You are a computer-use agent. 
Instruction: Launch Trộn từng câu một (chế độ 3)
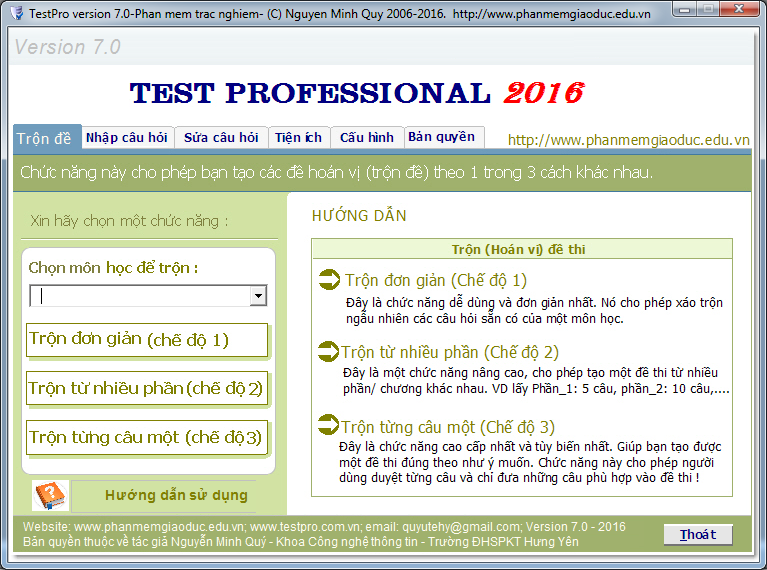coord(147,437)
